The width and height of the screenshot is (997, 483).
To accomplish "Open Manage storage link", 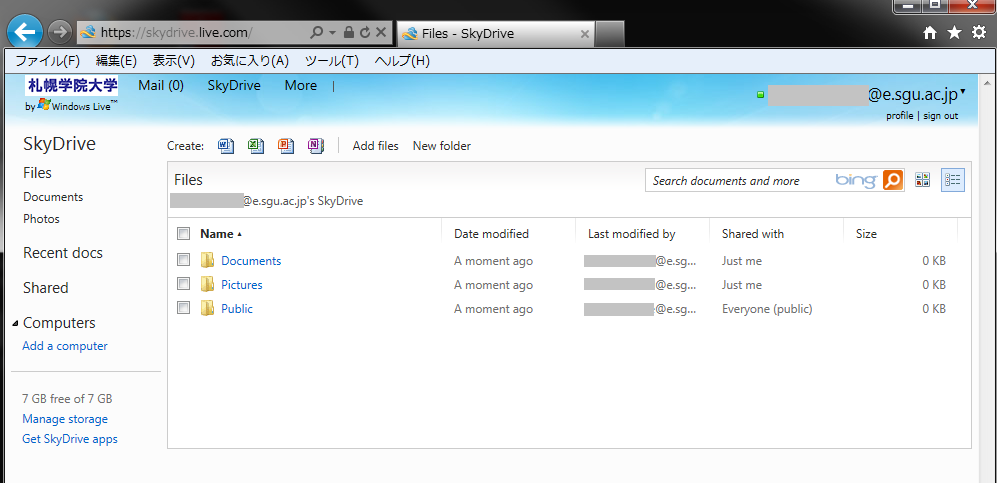I will pyautogui.click(x=65, y=419).
